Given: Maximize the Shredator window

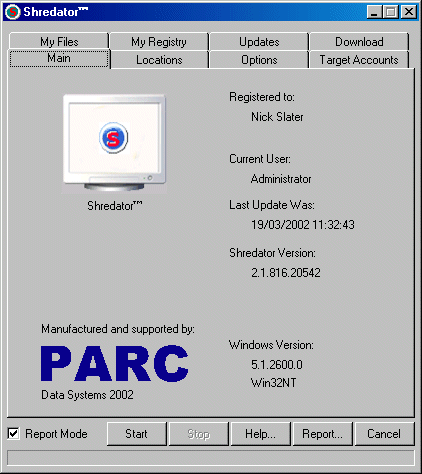Looking at the screenshot, I should tap(391, 12).
